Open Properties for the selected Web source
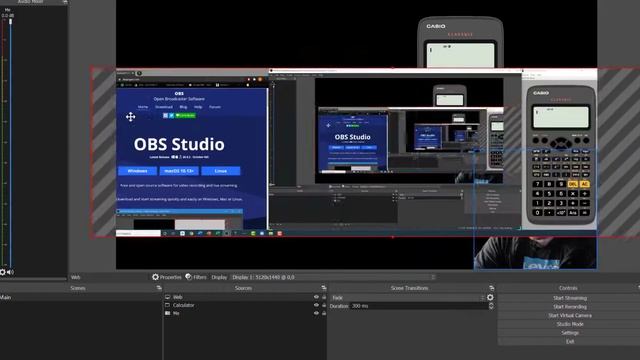Viewport: 640px width, 360px height. point(167,277)
